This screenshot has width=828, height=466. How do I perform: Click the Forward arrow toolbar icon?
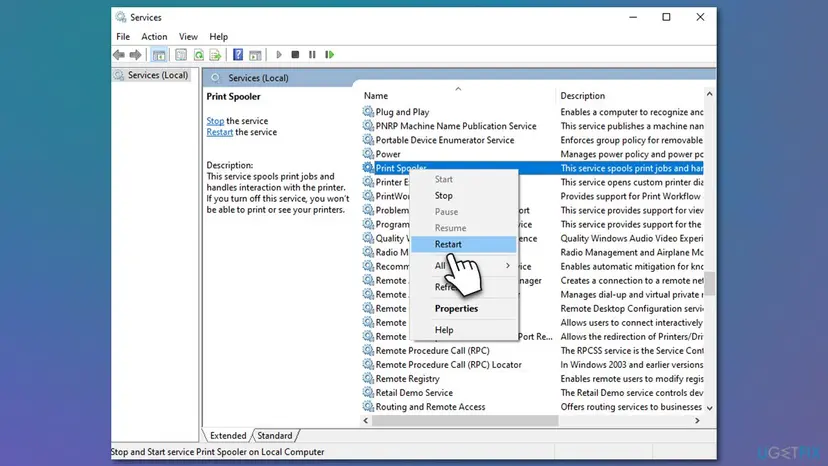(136, 54)
